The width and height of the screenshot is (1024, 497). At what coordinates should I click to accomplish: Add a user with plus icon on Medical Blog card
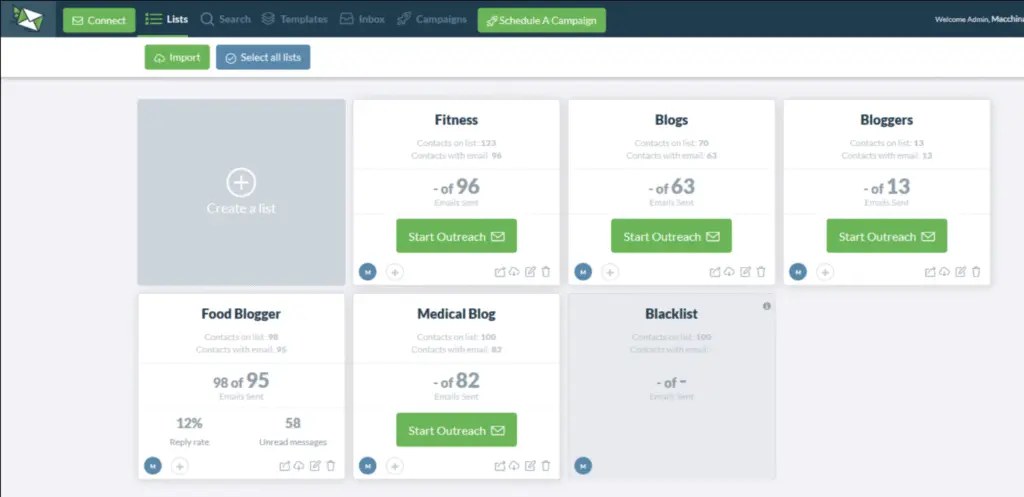tap(394, 466)
